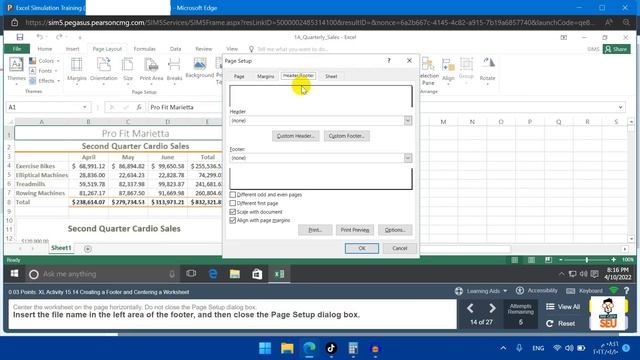
Task: Click the Save icon in Excel's quick access toolbar
Action: (x=20, y=37)
